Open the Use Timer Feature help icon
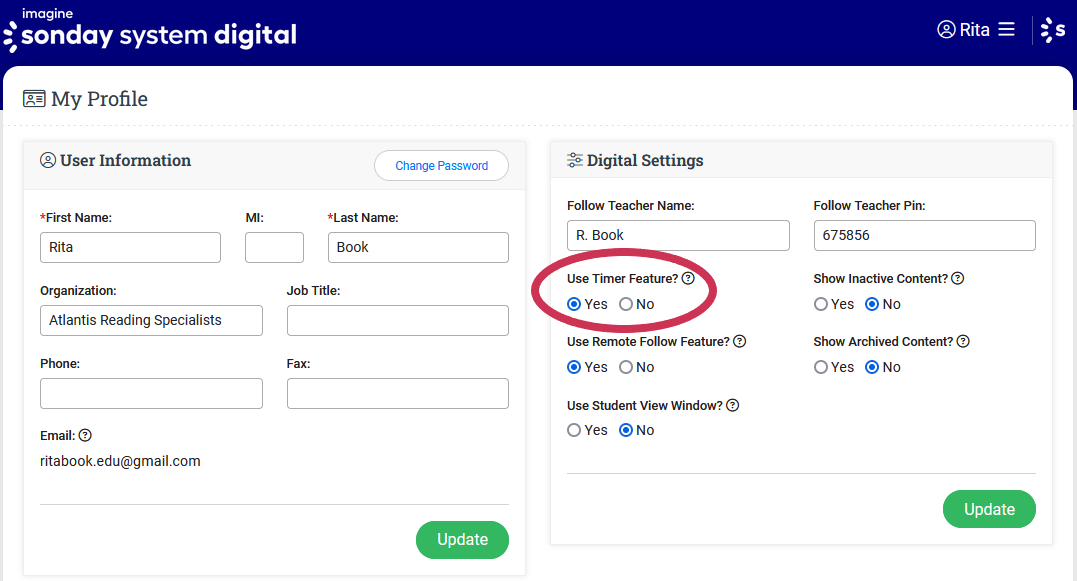1077x581 pixels. tap(688, 278)
